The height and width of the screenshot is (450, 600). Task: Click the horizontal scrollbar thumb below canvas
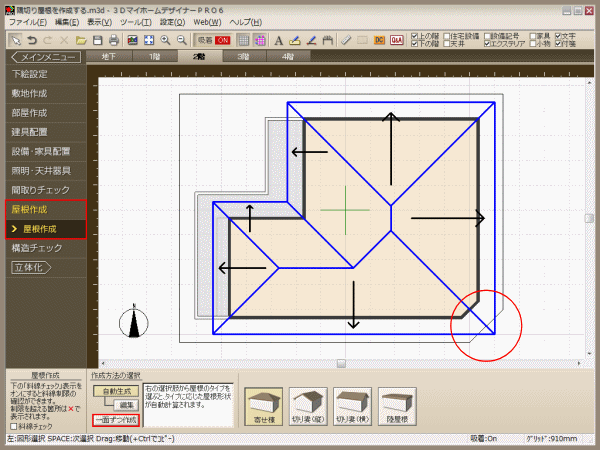[x=341, y=362]
